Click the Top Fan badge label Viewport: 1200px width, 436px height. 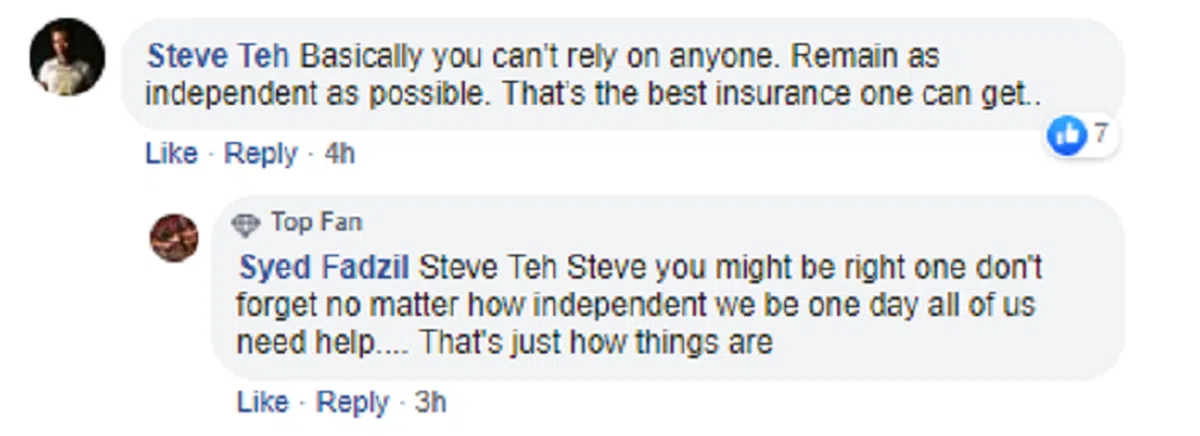316,222
